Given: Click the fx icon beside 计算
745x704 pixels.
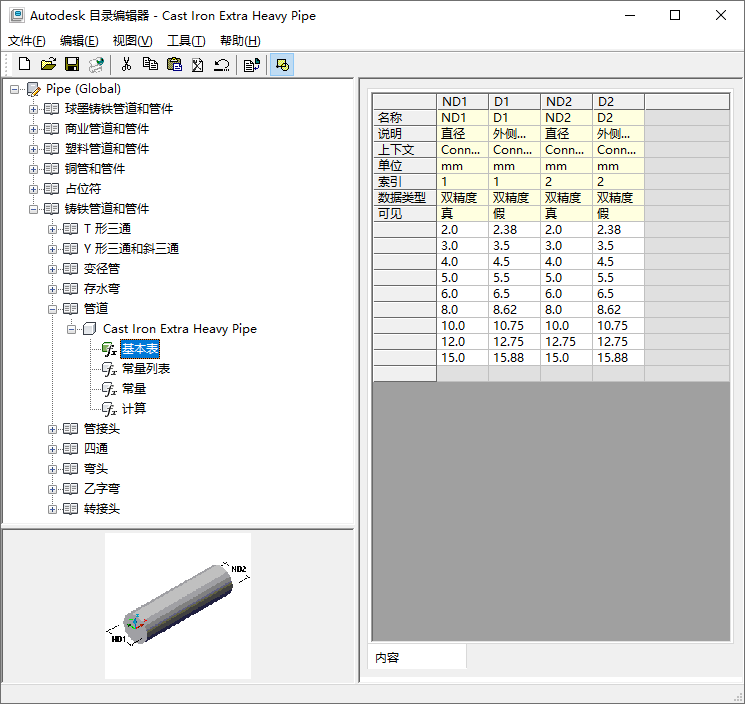Looking at the screenshot, I should point(109,409).
